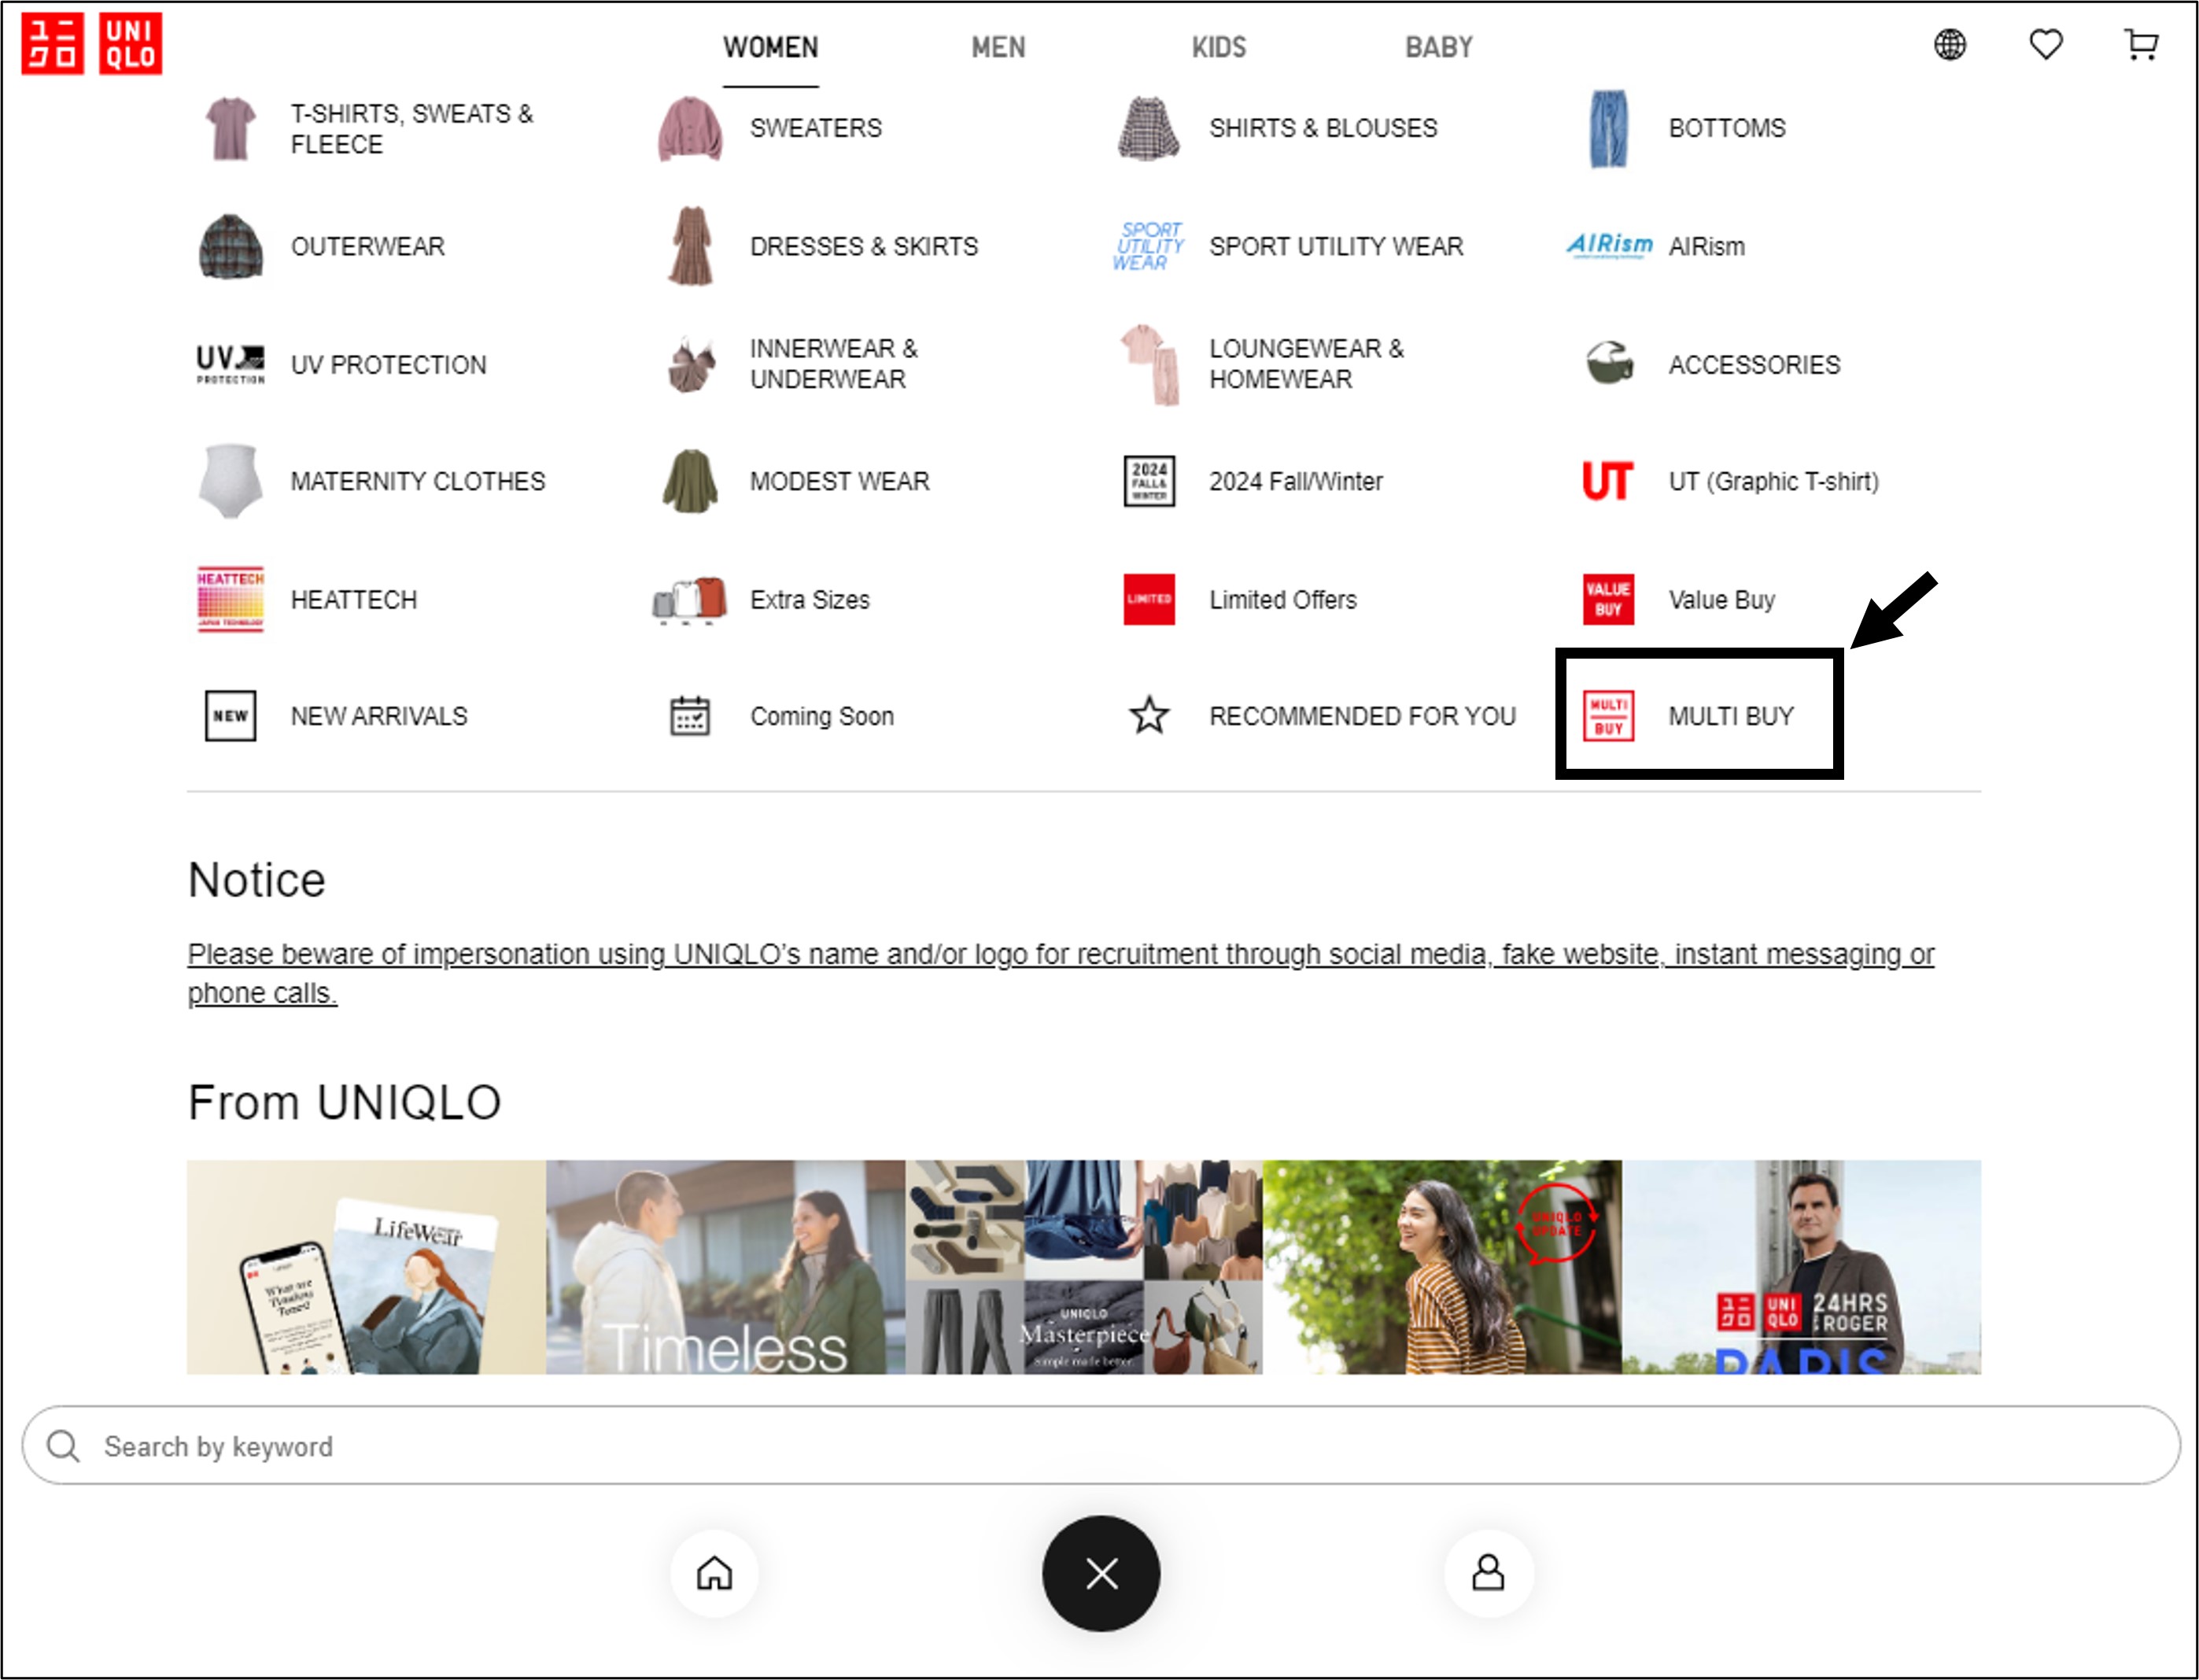Viewport: 2199px width, 1680px height.
Task: Open SHIRTS & BLOUSES category
Action: tap(1323, 128)
